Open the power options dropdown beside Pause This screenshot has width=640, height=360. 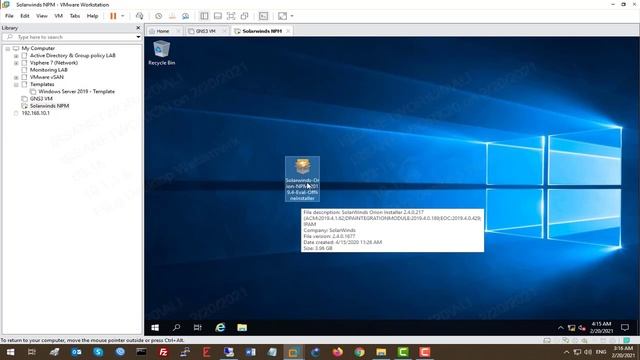(122, 16)
